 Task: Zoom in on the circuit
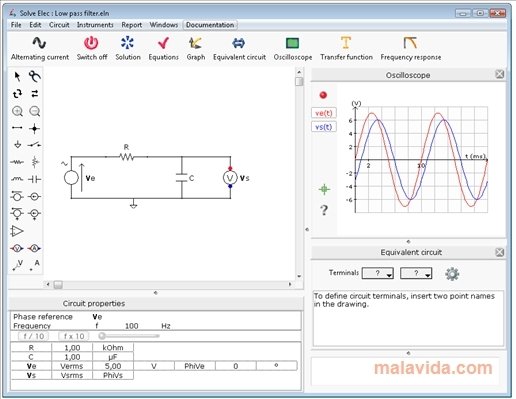[x=17, y=111]
